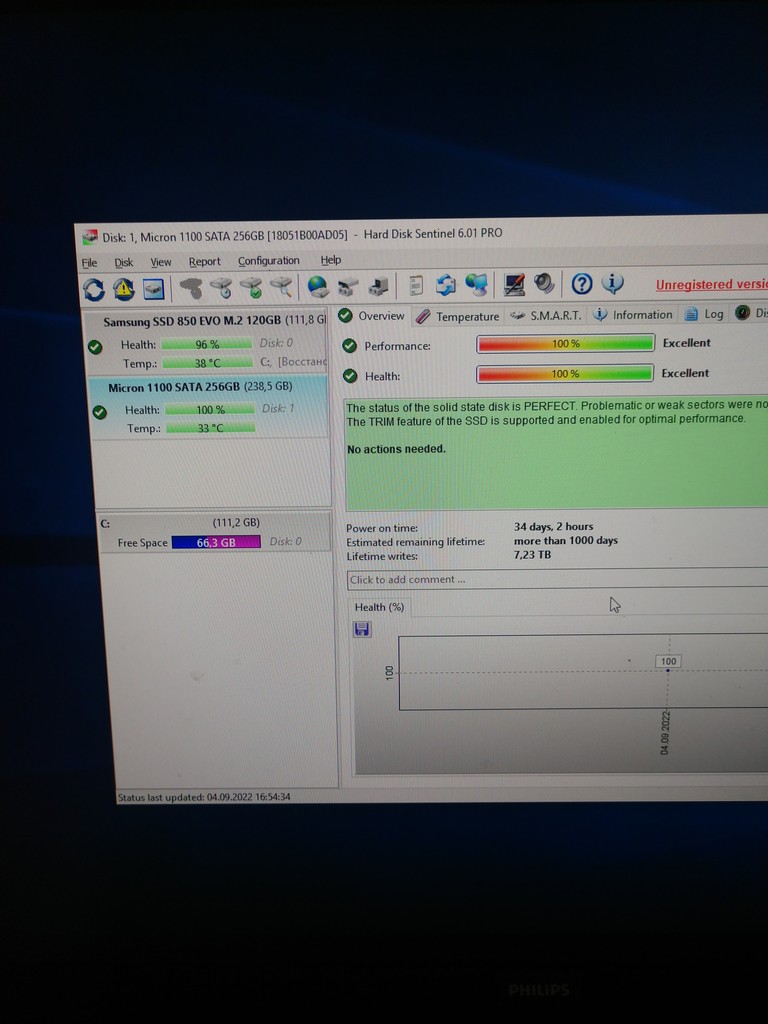This screenshot has height=1024, width=768.
Task: Open the yellow warning-triangle alerts toolbar icon
Action: [x=123, y=289]
